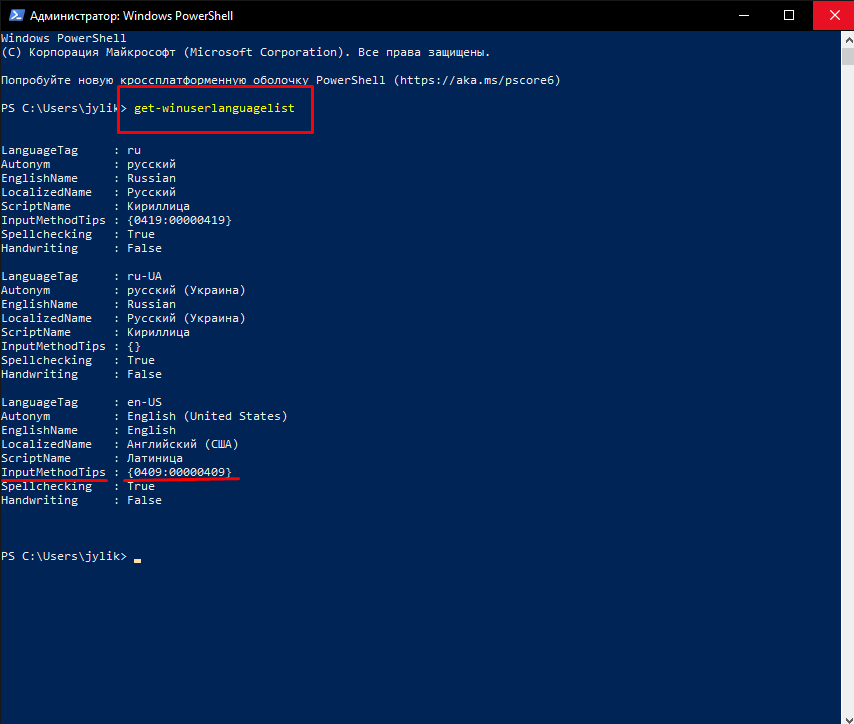Click the underlined InputMethodTips label
The image size is (854, 724).
tap(53, 472)
